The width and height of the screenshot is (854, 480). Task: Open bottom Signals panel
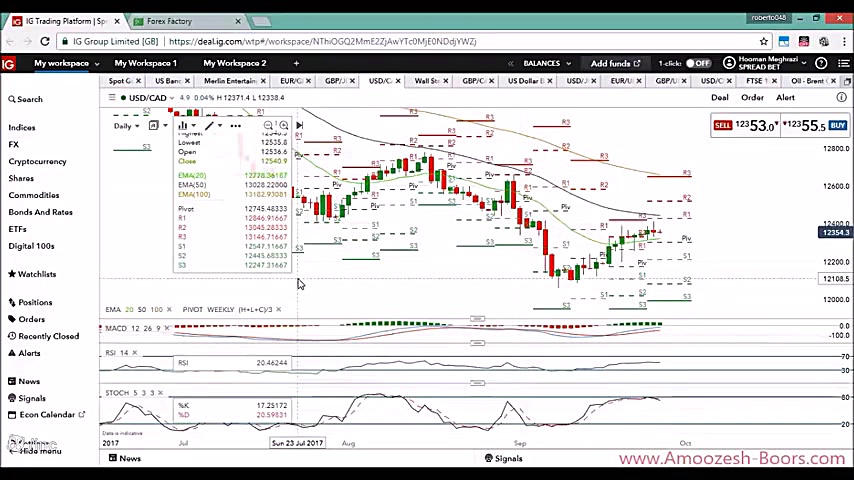[x=503, y=458]
